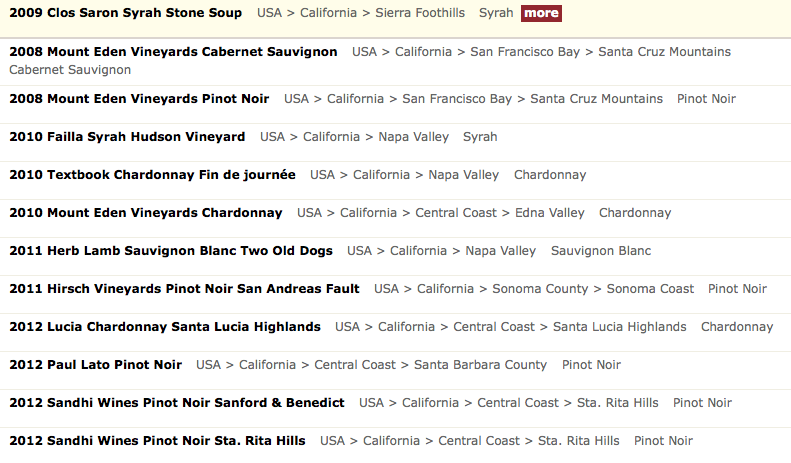Viewport: 791px width, 463px height.
Task: Select 2012 Sandhi Pinot Noir Sta. Rita Hills
Action: point(157,441)
